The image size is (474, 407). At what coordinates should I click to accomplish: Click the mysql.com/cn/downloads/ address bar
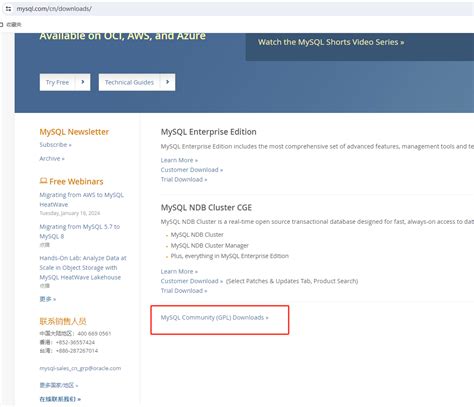238,9
